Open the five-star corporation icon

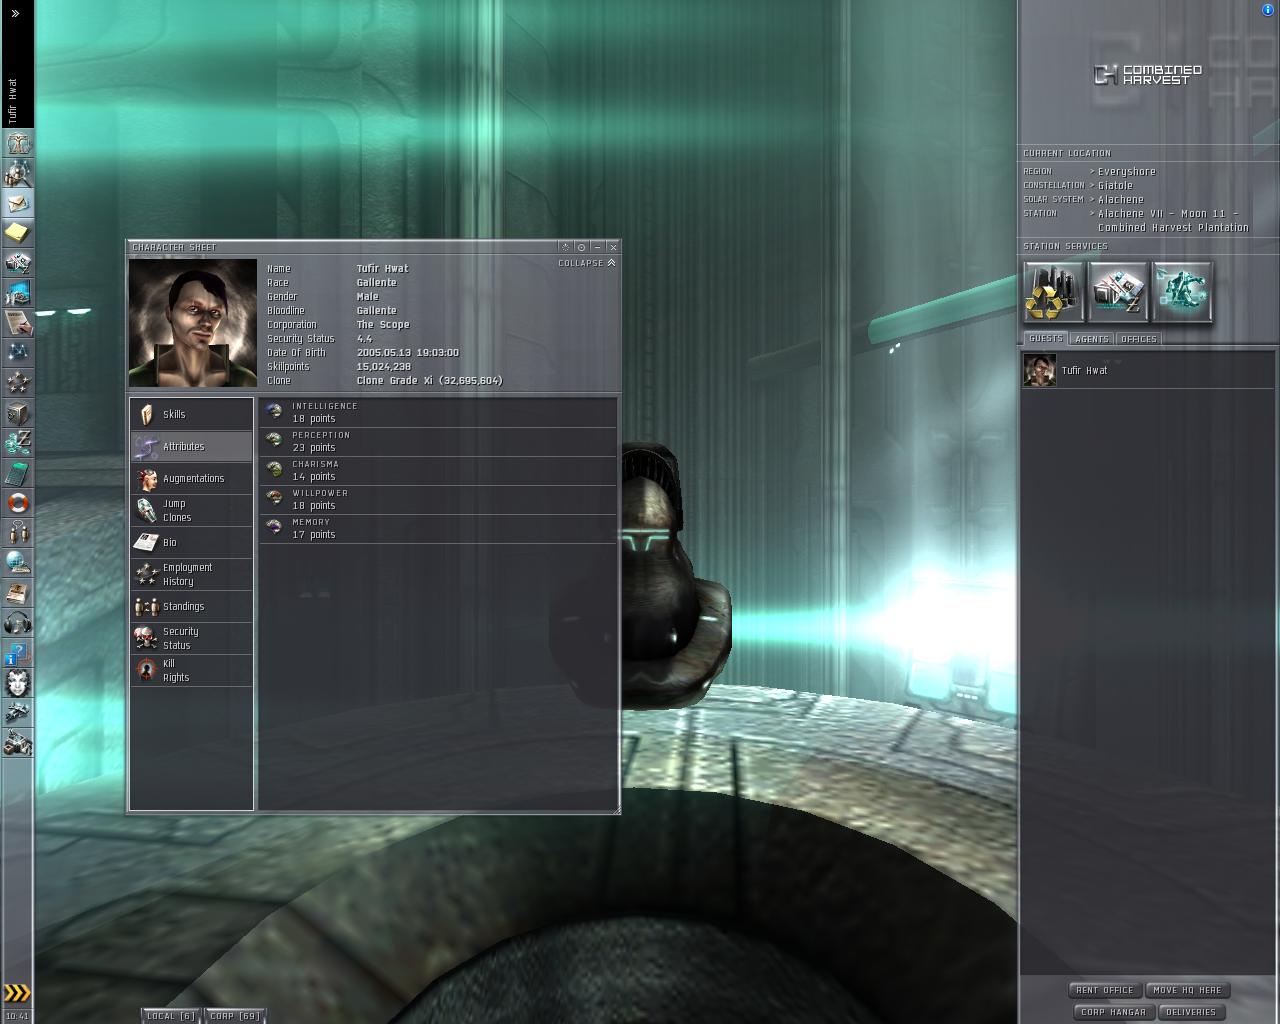(x=18, y=383)
